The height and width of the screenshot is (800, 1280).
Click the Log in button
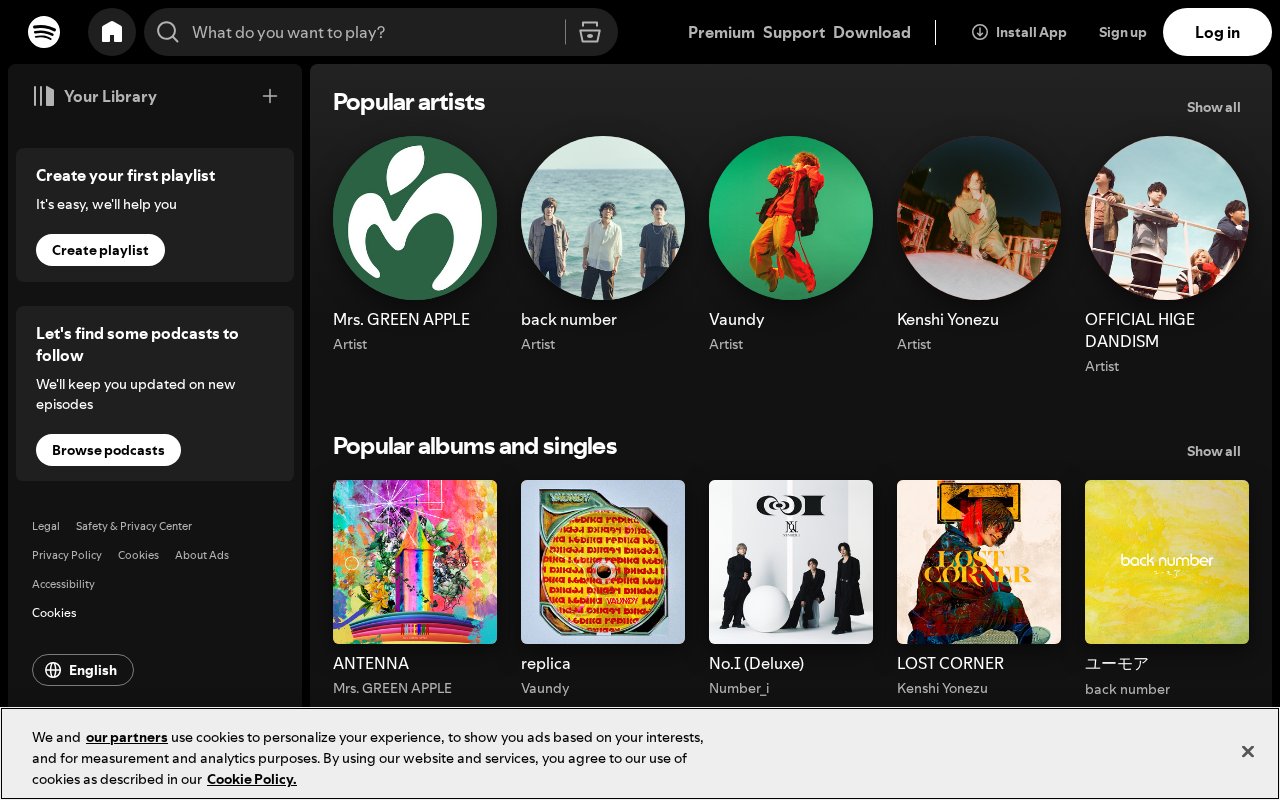point(1217,32)
